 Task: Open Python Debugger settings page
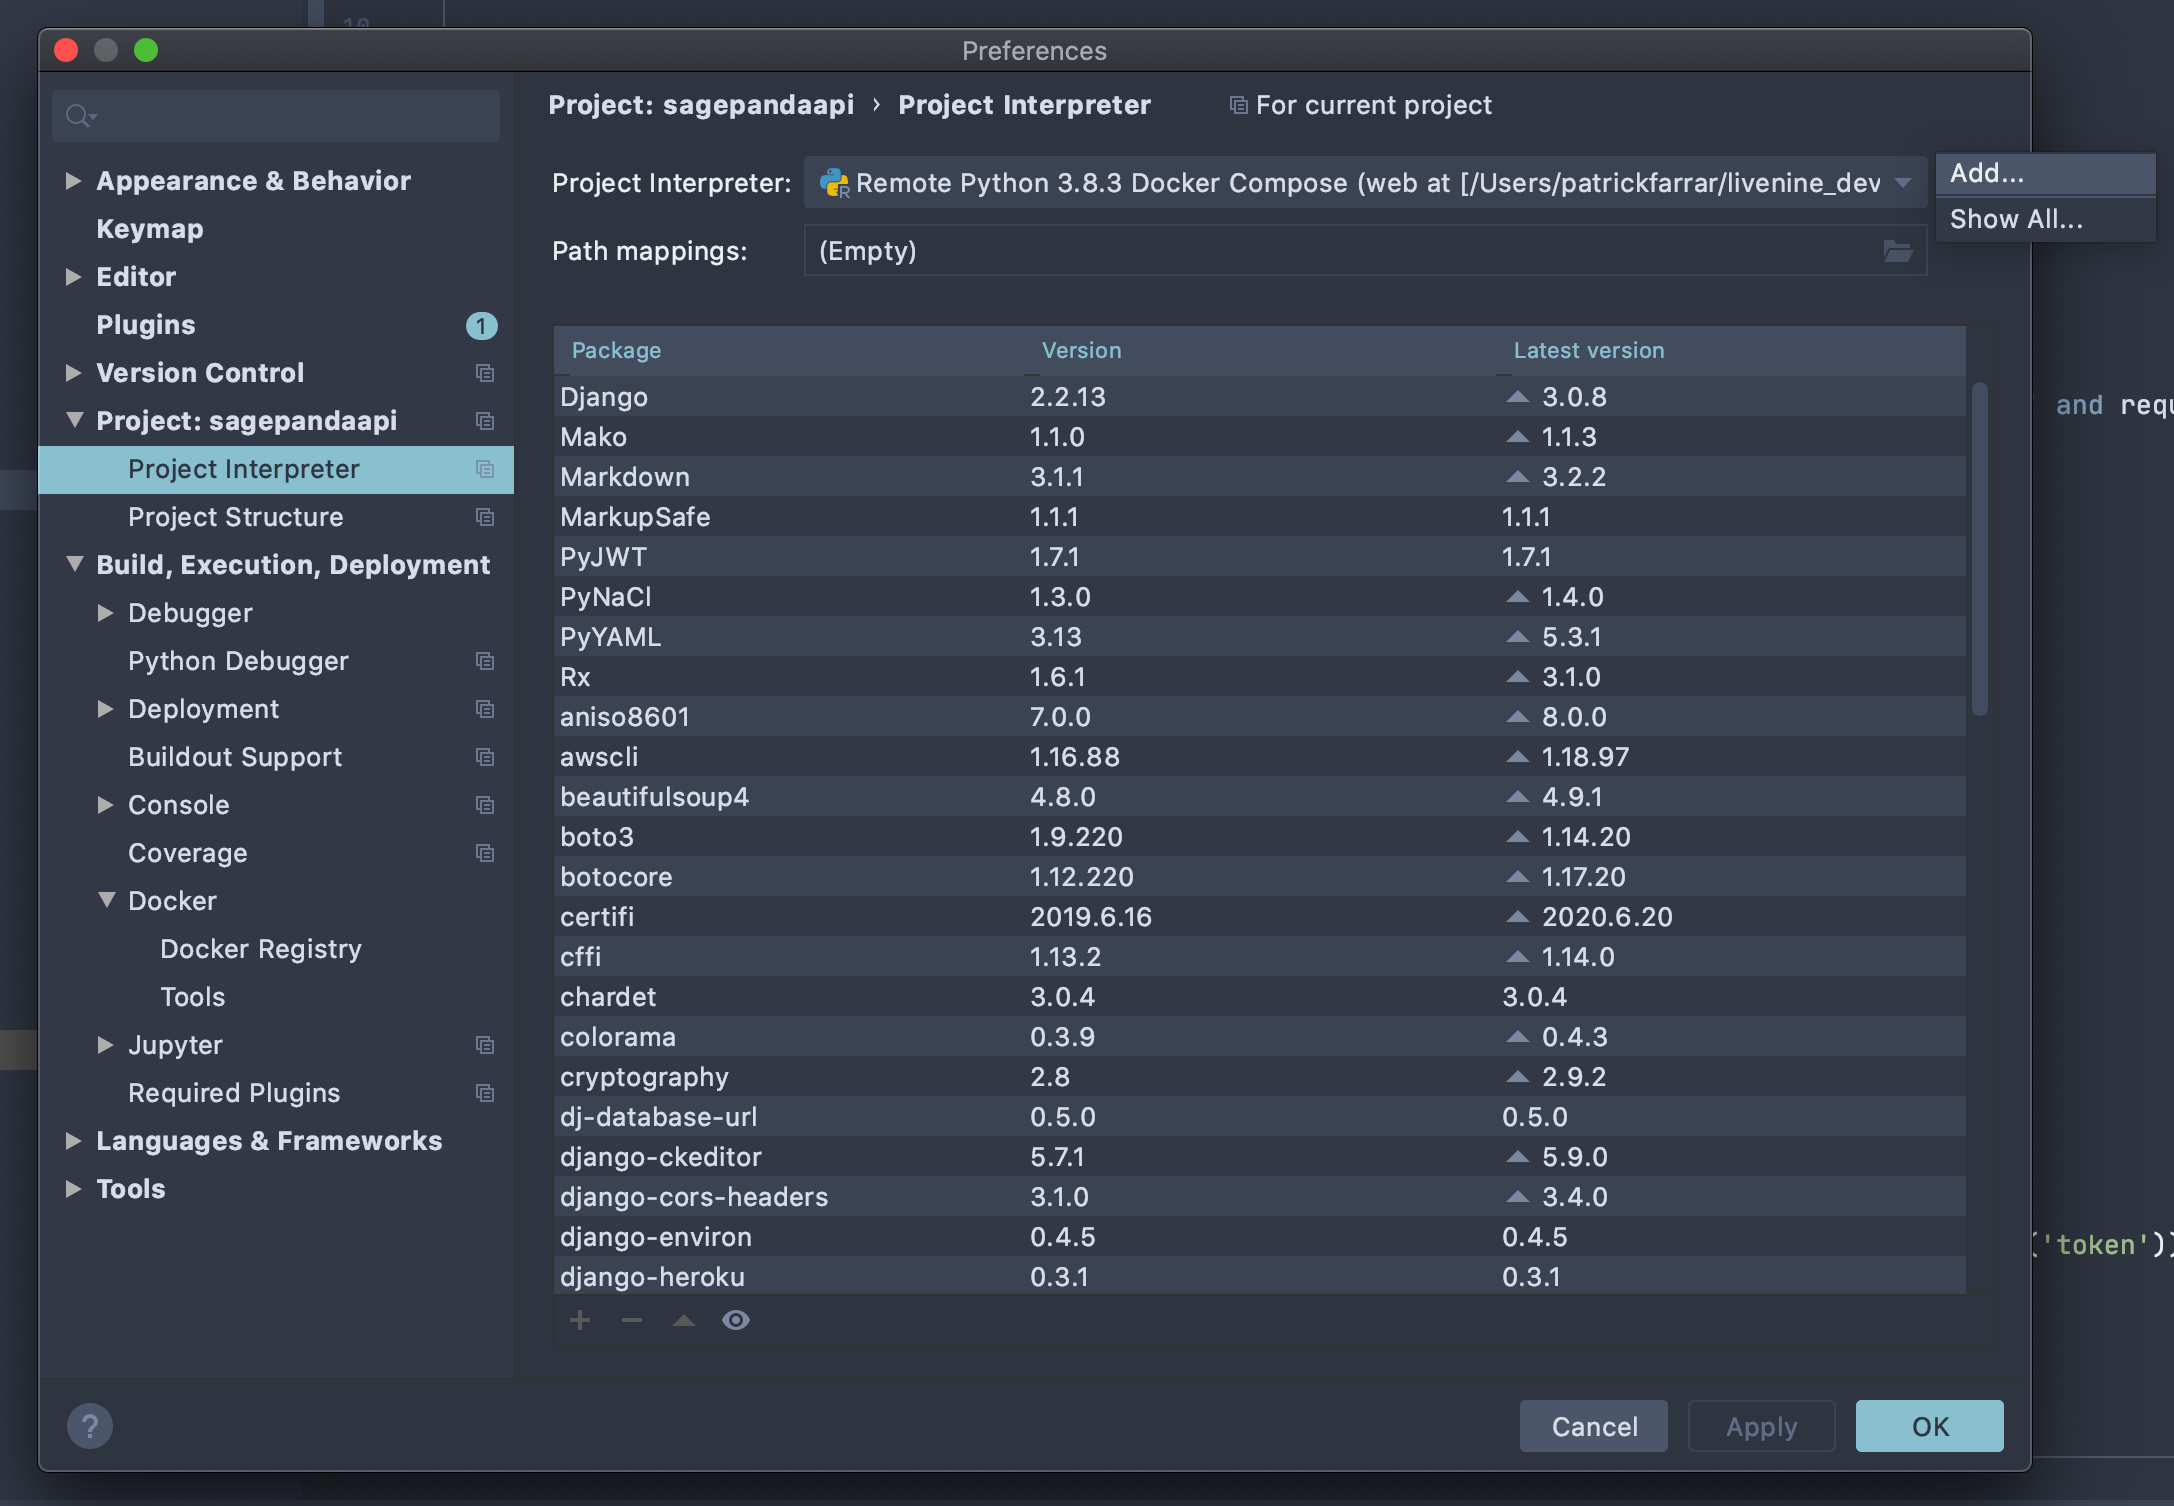(238, 661)
